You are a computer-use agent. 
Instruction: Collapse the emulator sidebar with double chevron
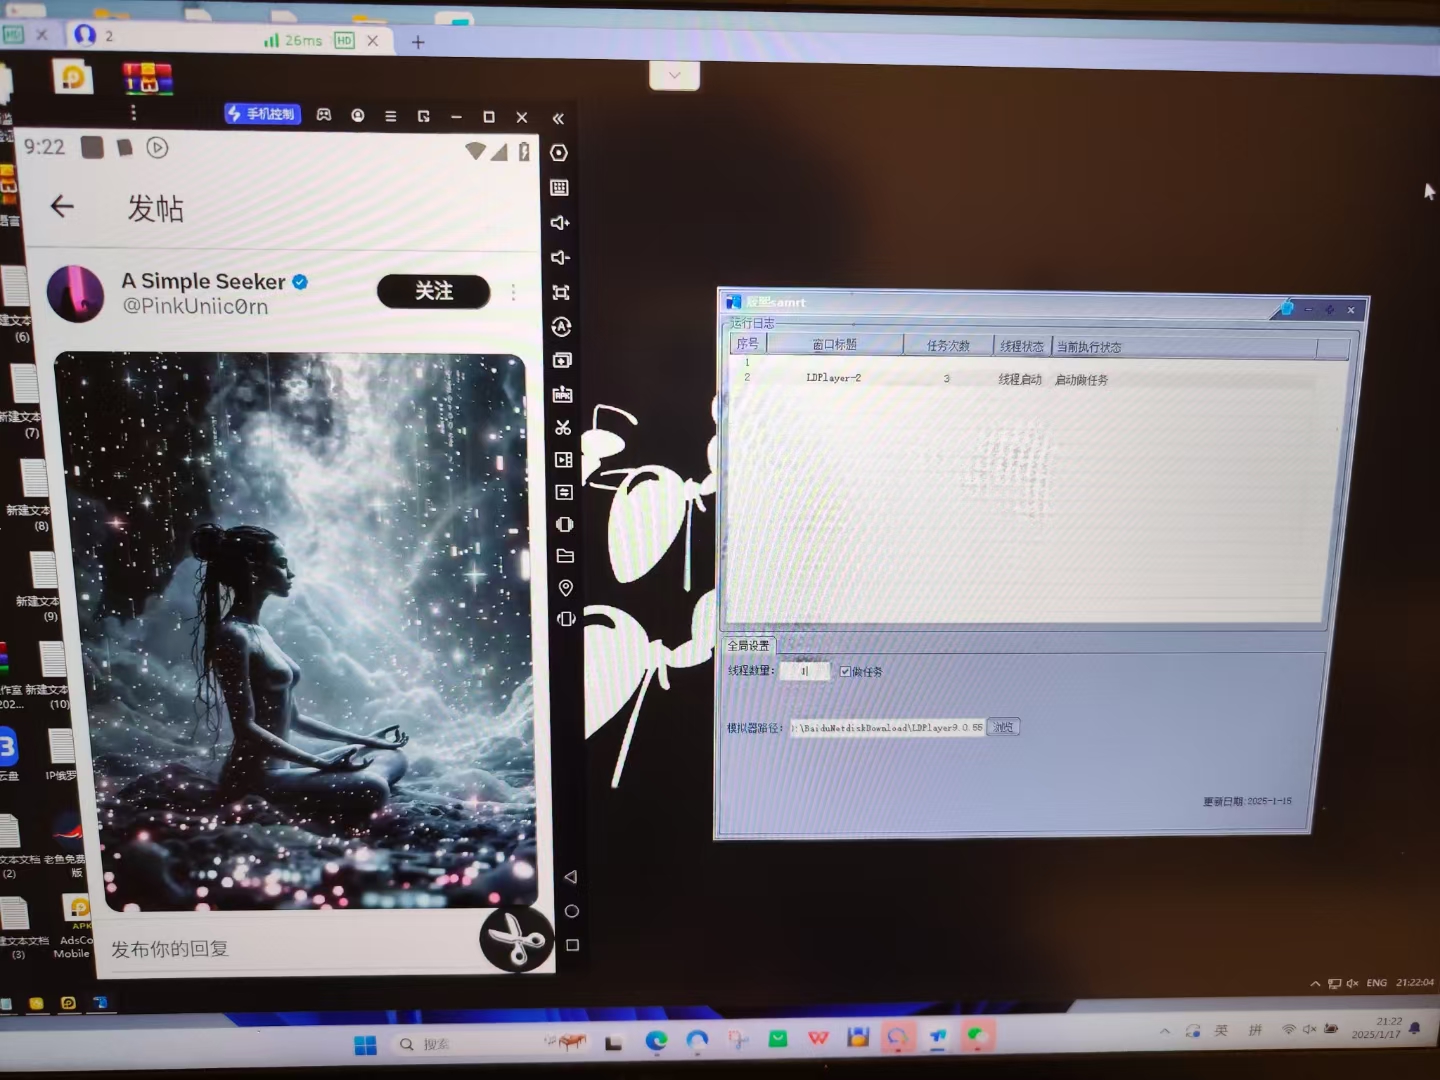click(x=558, y=118)
